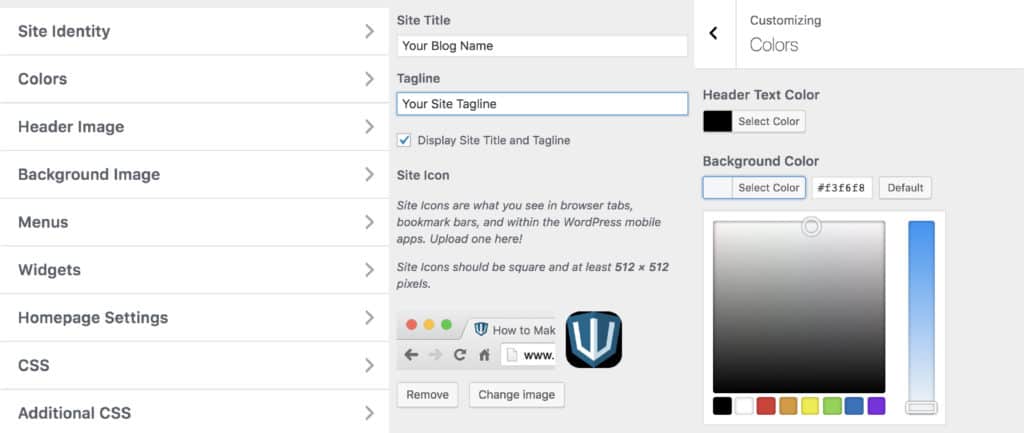This screenshot has height=433, width=1024.
Task: Click the Site Title input field
Action: 542,46
